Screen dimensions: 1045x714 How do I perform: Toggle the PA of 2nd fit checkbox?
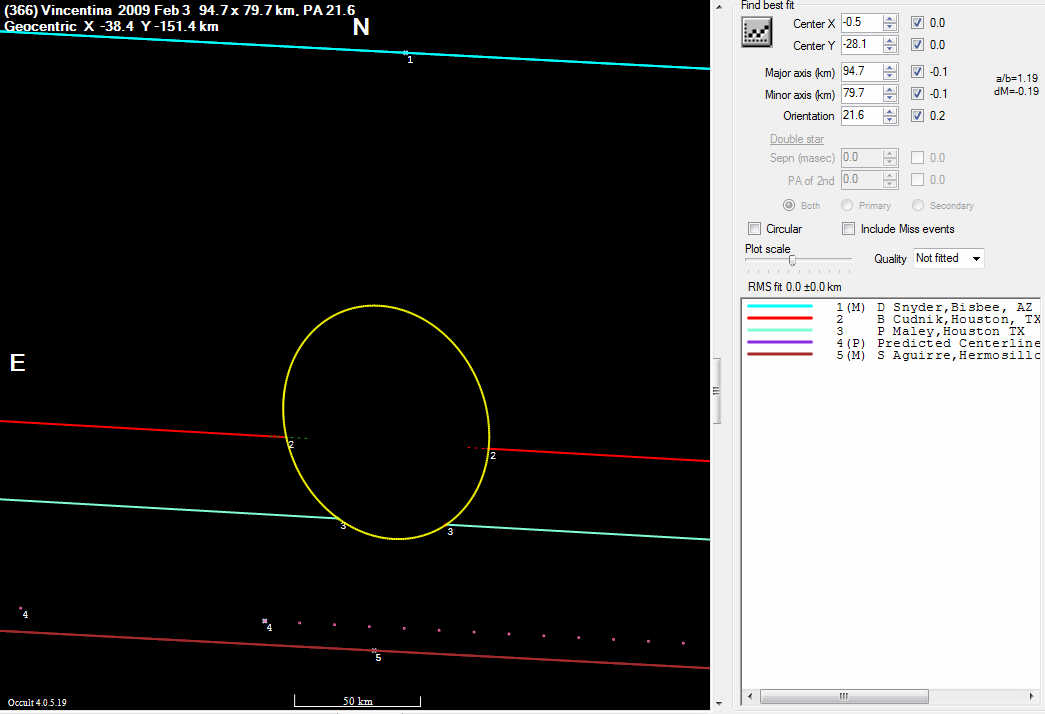point(918,179)
